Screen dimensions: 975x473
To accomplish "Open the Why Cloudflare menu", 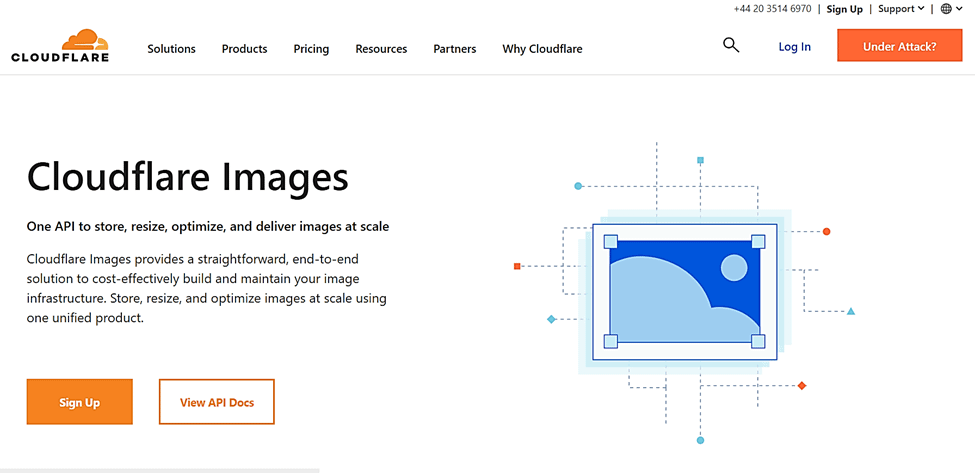I will pos(542,48).
